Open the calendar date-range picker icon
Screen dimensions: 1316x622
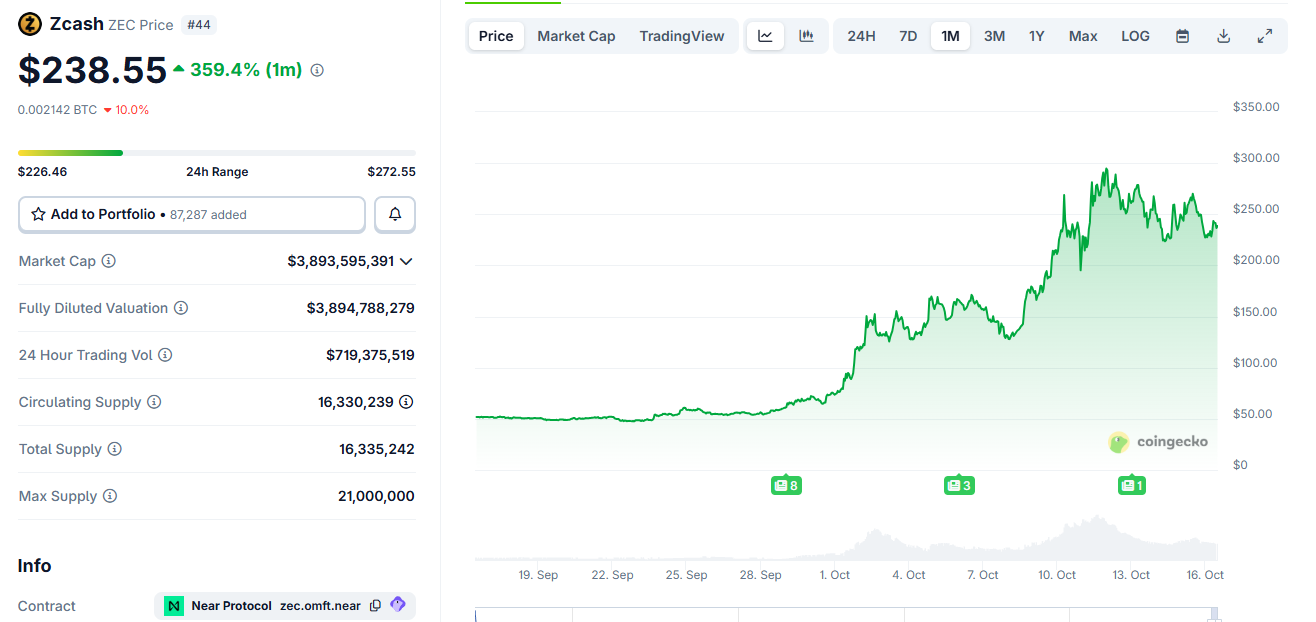tap(1182, 35)
